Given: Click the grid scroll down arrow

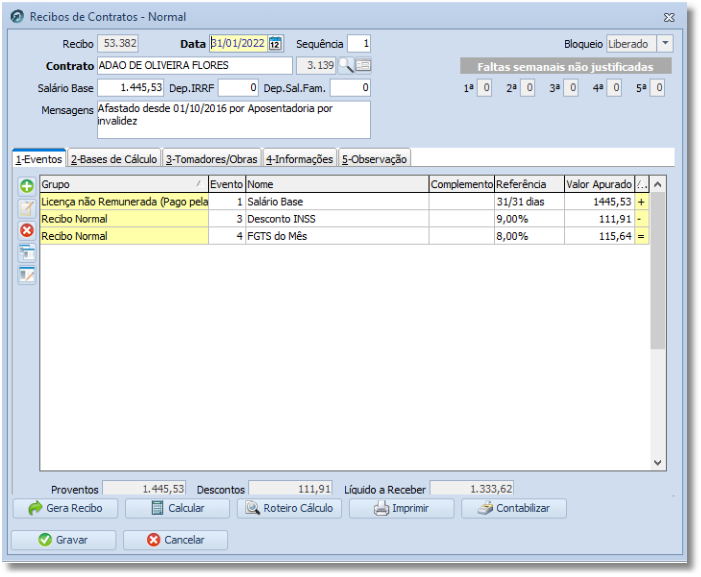Looking at the screenshot, I should click(658, 463).
